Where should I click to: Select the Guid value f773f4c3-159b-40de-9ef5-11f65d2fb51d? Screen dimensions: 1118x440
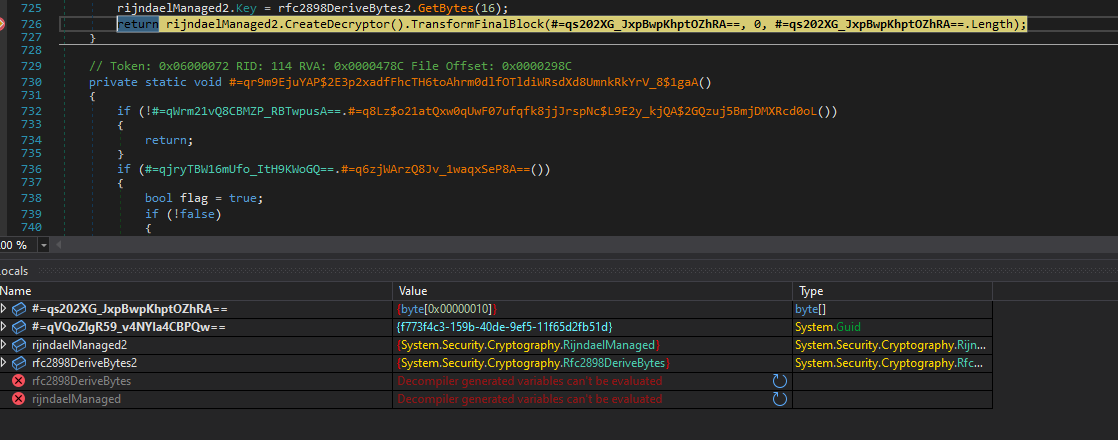point(504,327)
